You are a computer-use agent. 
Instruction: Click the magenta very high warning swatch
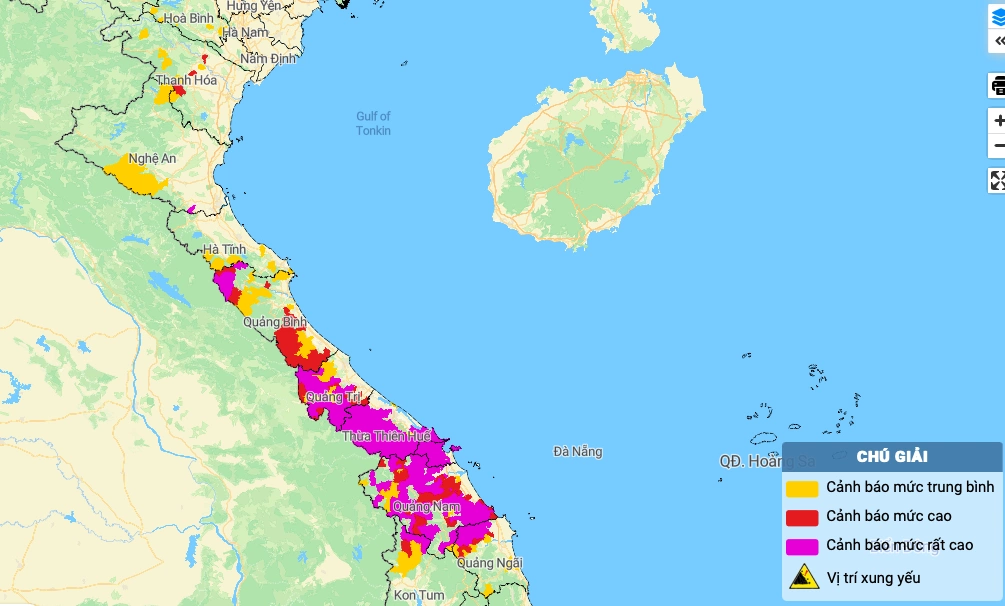tap(802, 546)
